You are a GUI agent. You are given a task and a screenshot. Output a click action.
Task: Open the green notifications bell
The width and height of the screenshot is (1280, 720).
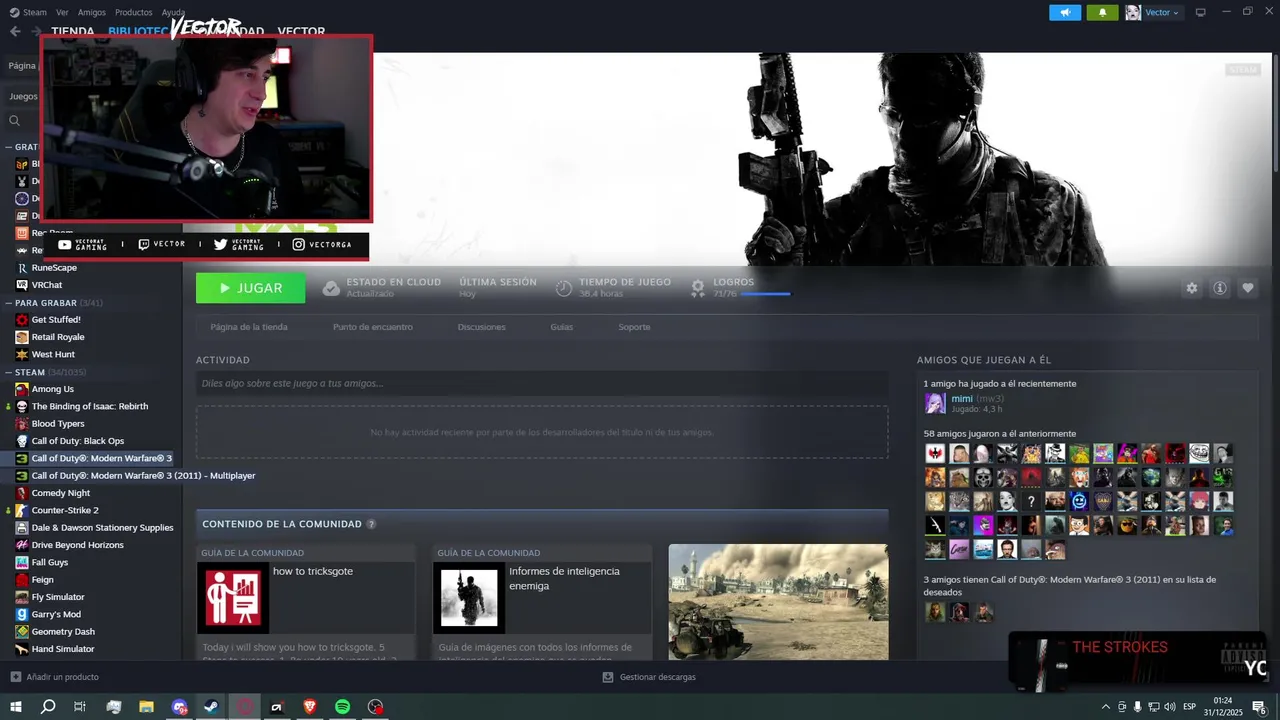pyautogui.click(x=1103, y=12)
